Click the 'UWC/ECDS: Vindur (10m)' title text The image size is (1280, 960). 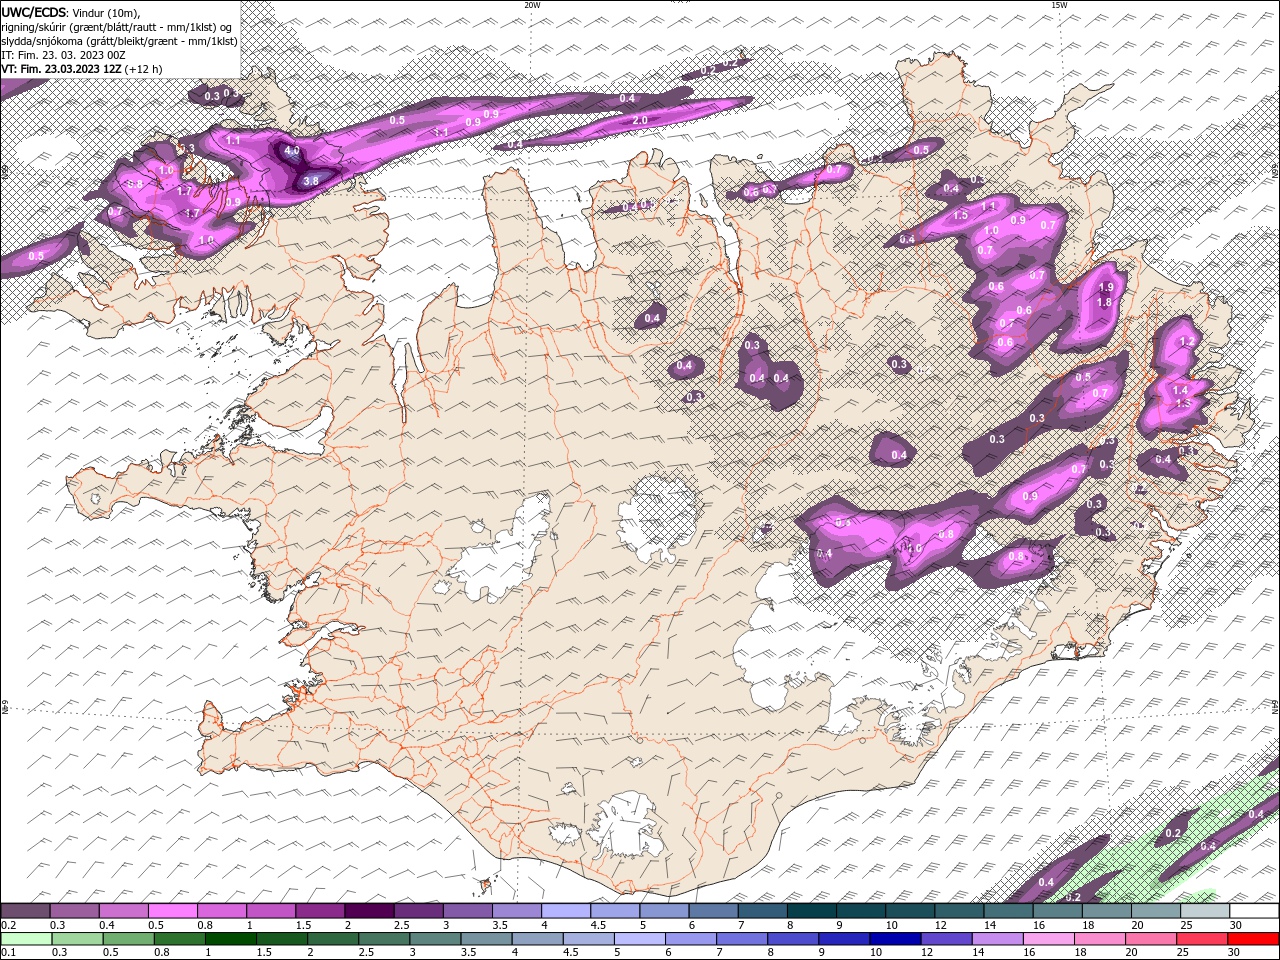[x=70, y=12]
